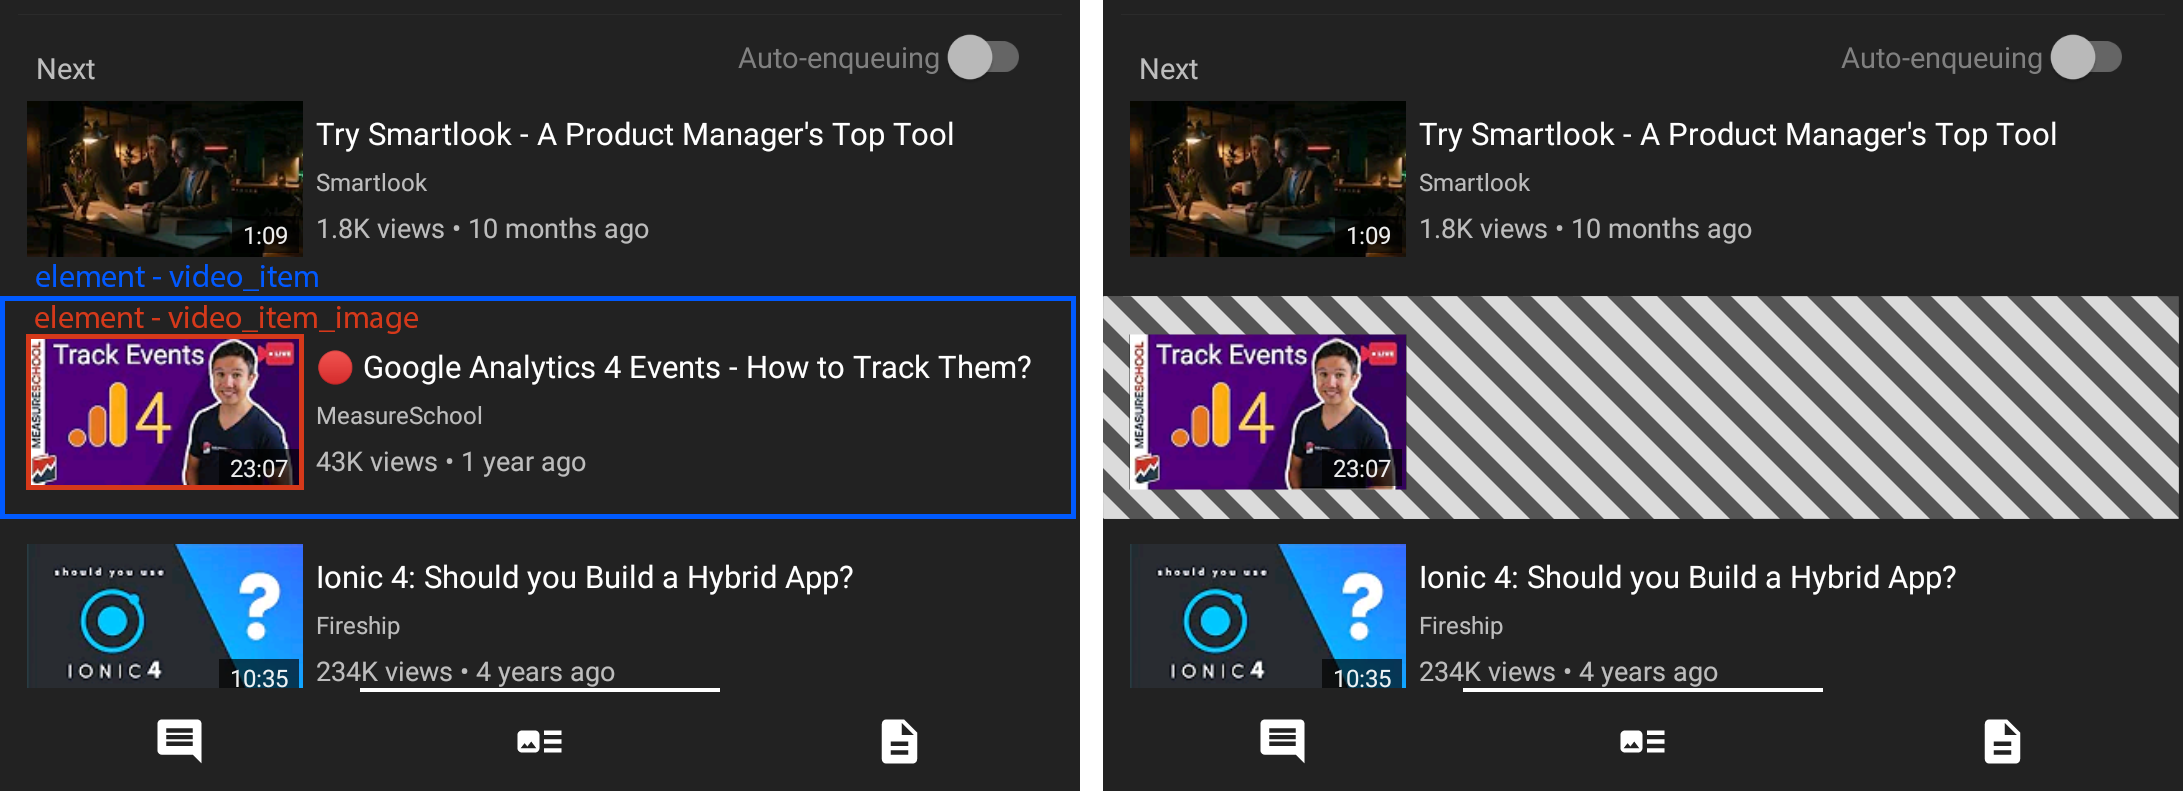Click '23:07' duration badge in right panel
The height and width of the screenshot is (791, 2183).
pos(1362,468)
